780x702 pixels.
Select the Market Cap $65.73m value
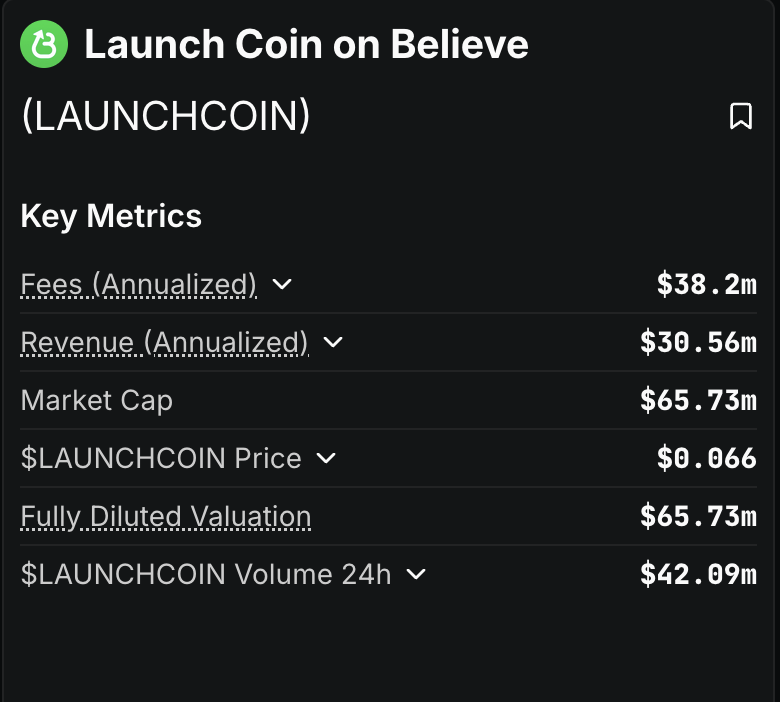[x=698, y=401]
